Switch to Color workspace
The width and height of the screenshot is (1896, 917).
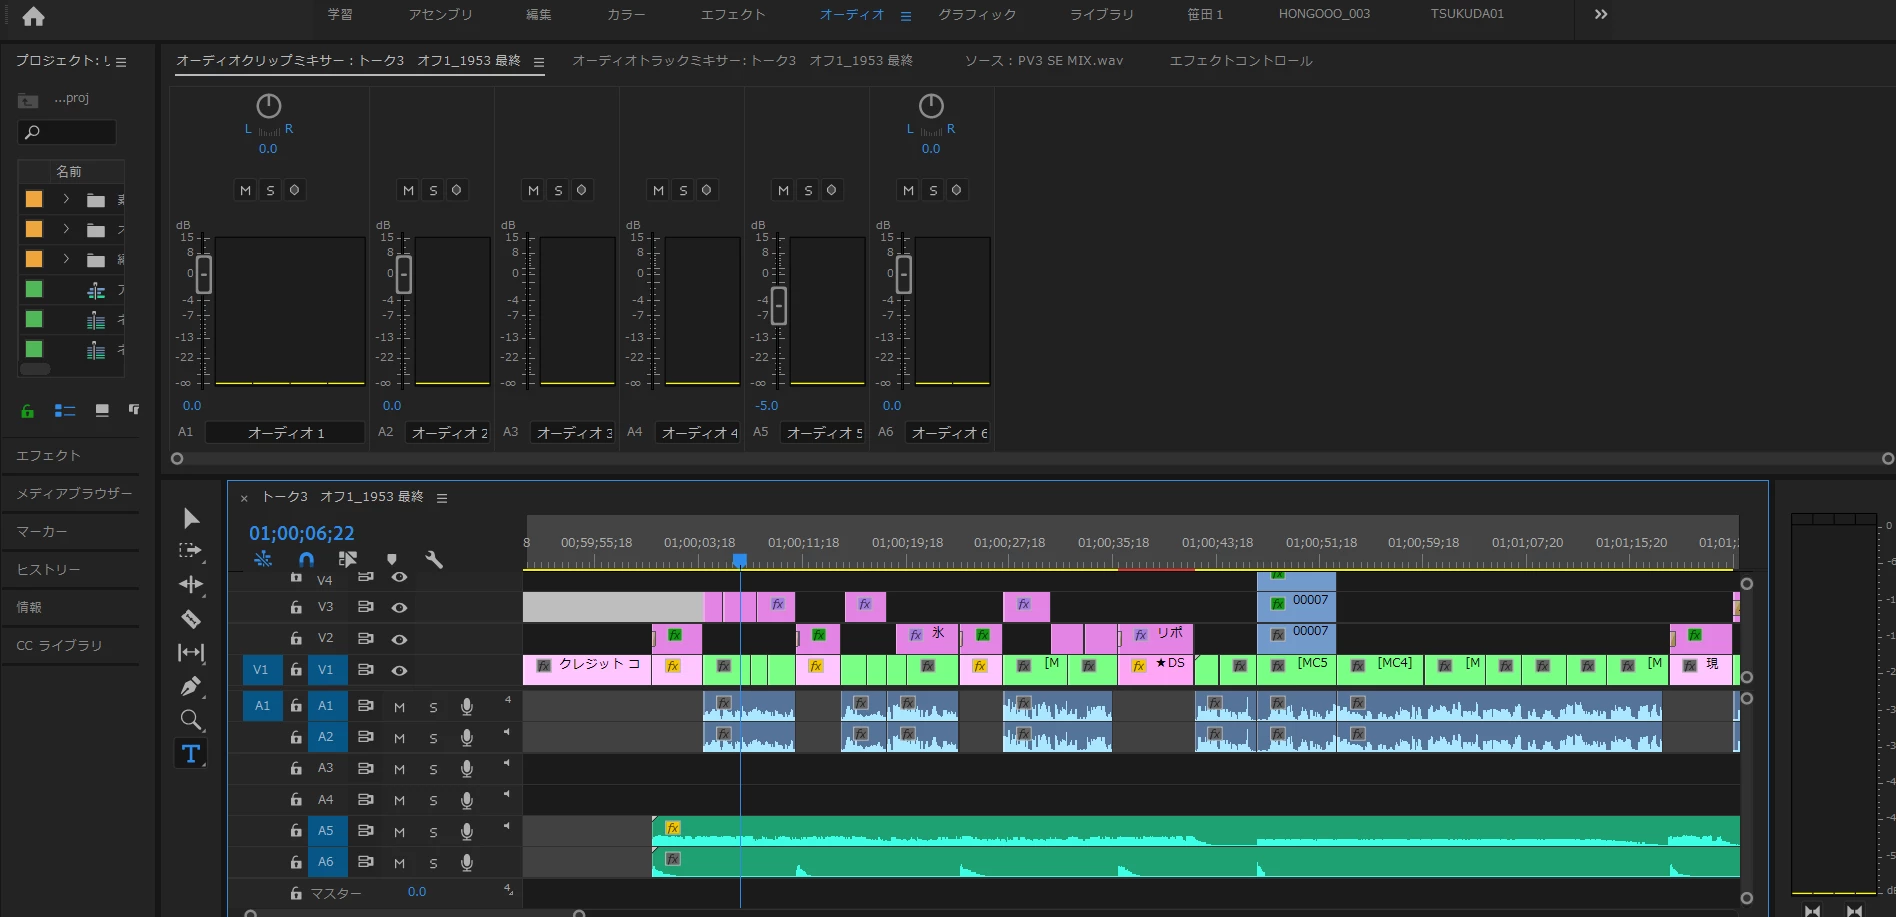pyautogui.click(x=626, y=15)
